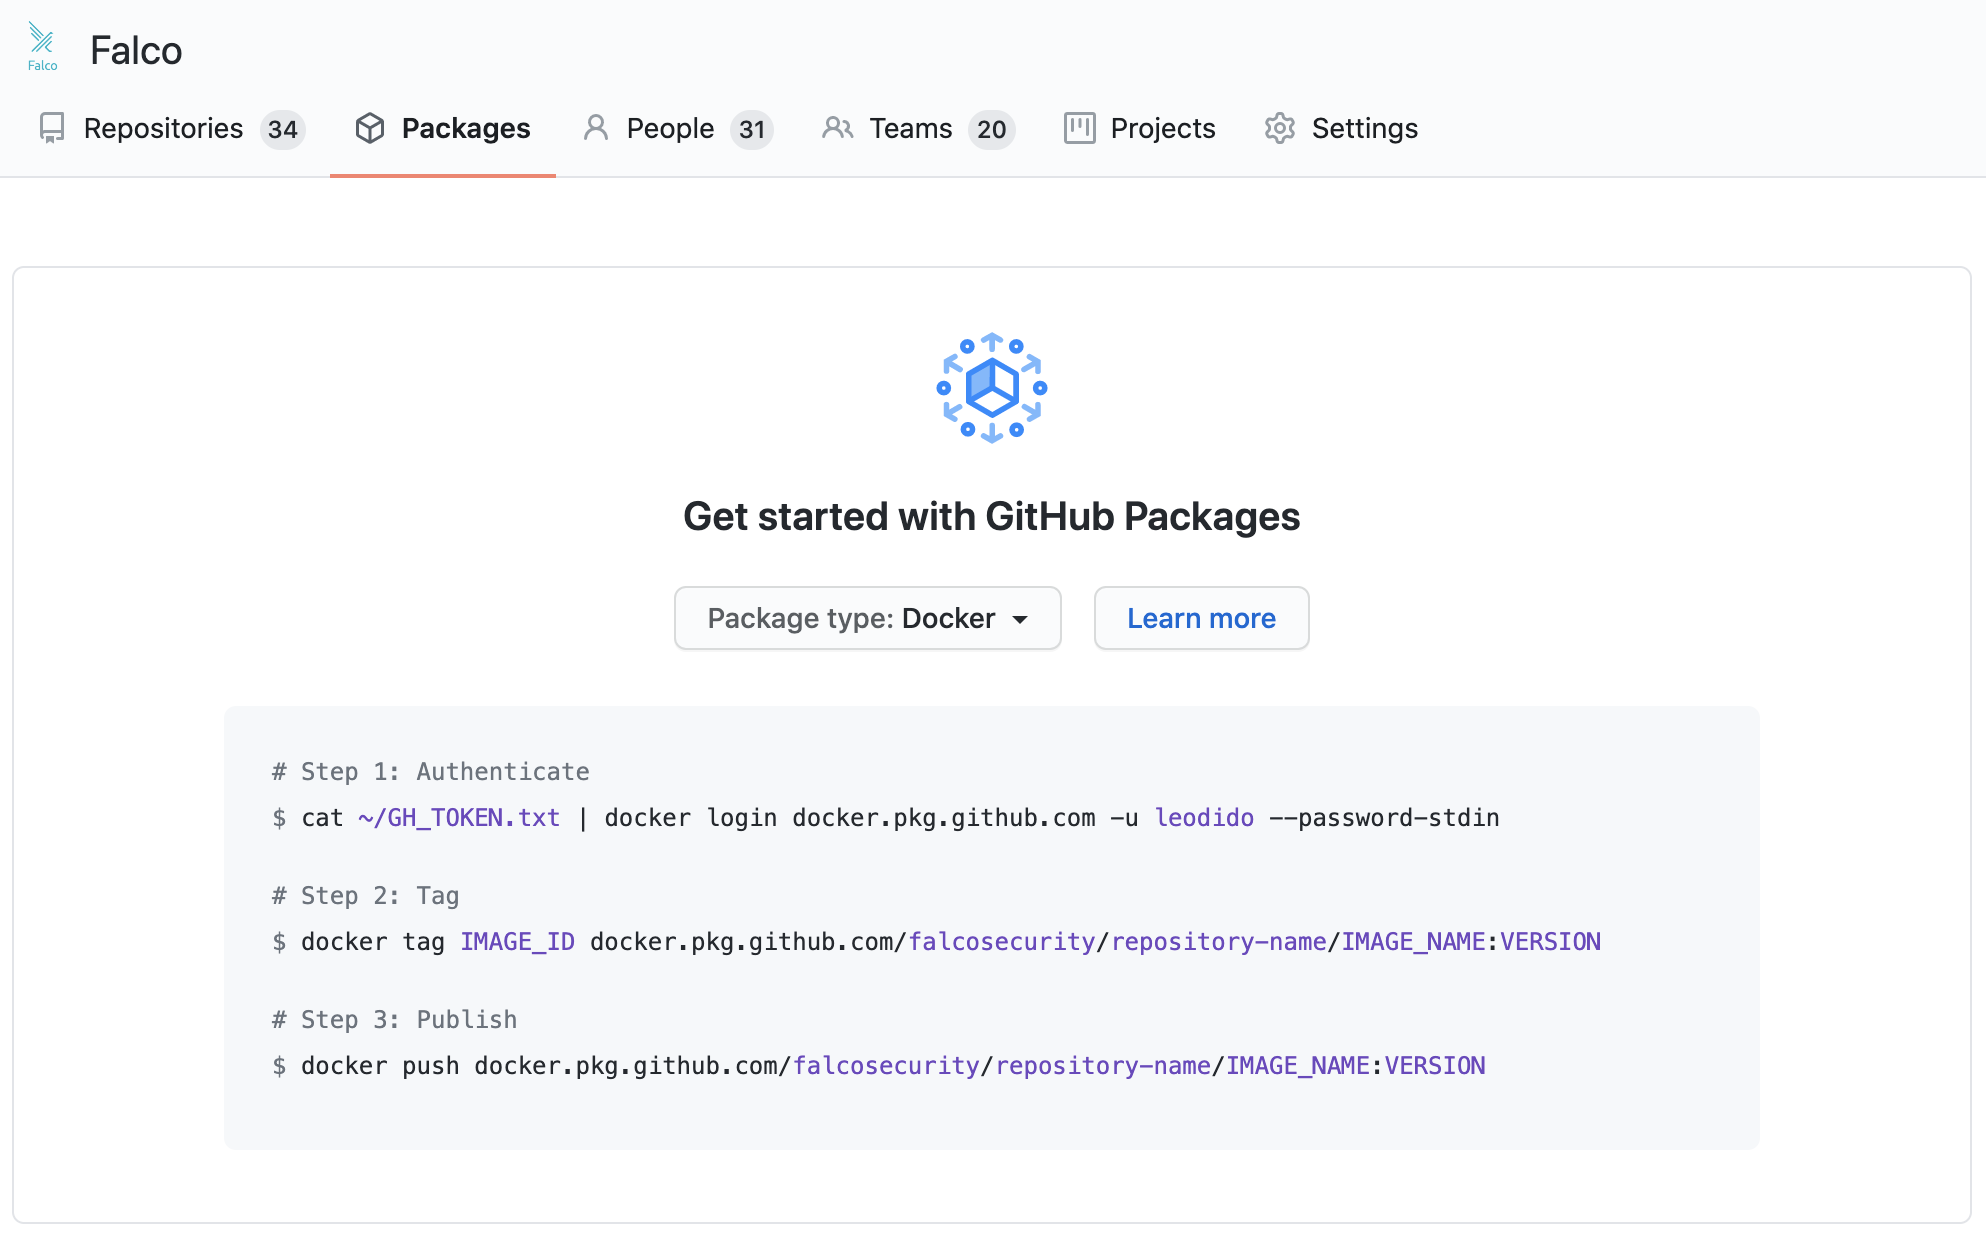Click the Falco heading title

pos(136,49)
